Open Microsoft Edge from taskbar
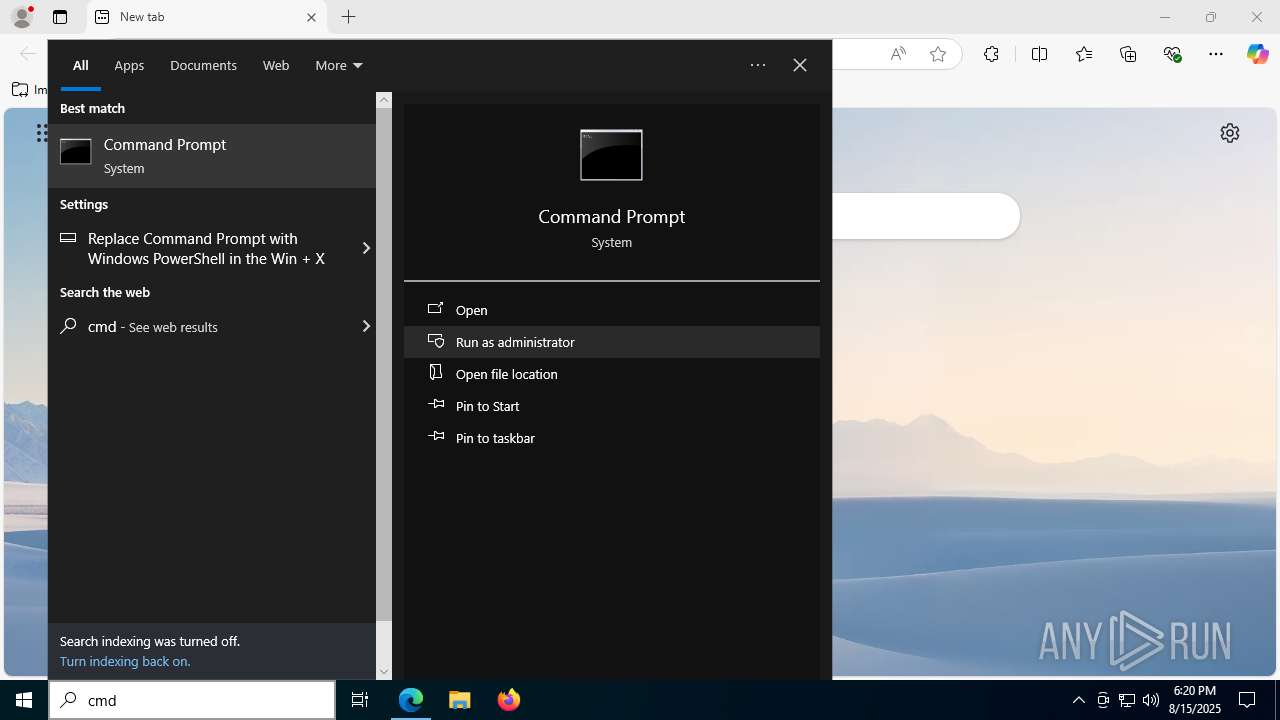Screen dimensions: 1280x720 [411, 700]
